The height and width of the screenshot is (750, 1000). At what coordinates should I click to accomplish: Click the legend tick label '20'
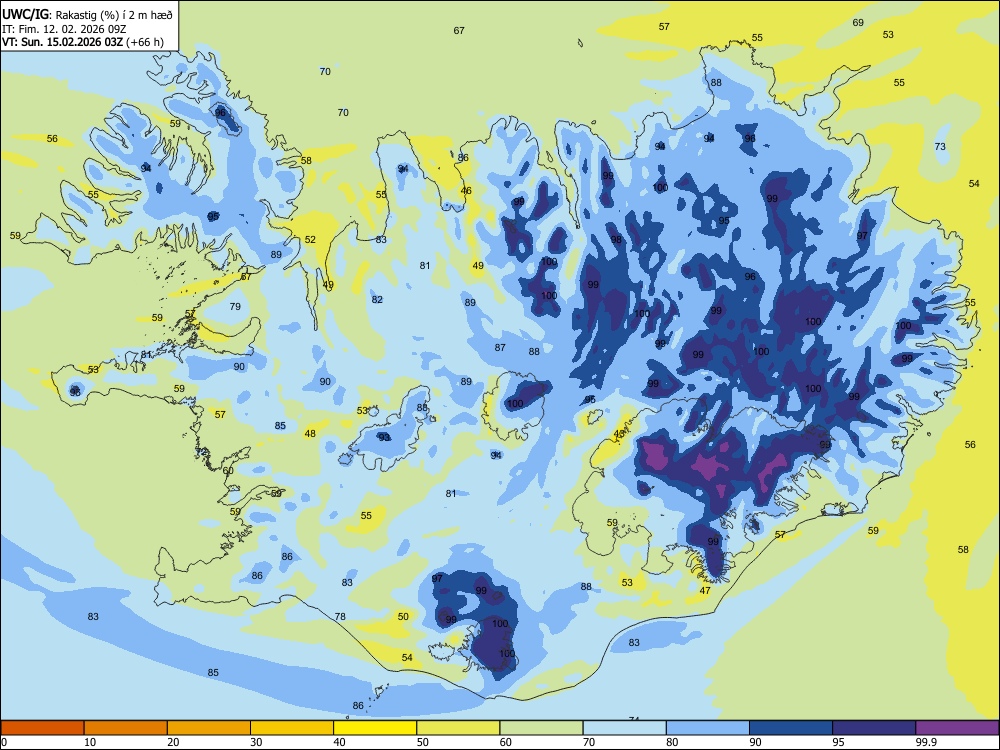click(173, 742)
